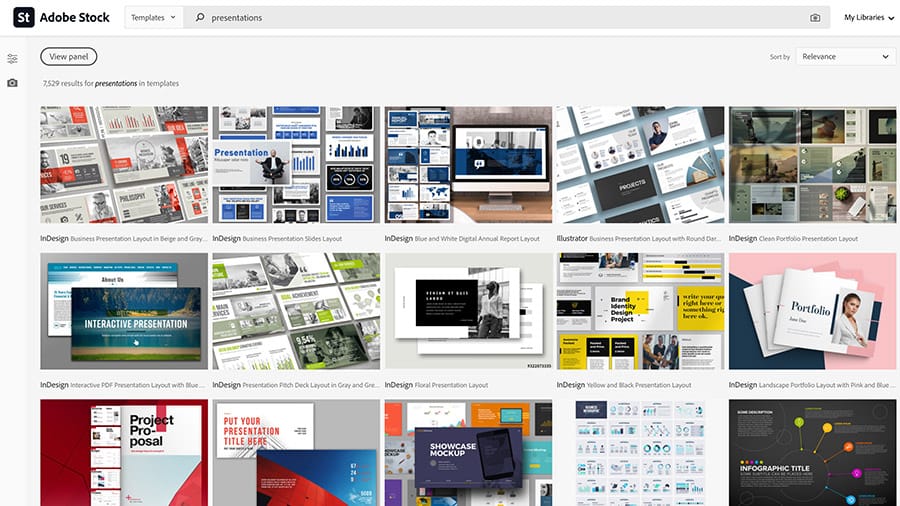Click the Adobe Stock St logo icon
This screenshot has height=506, width=900.
(x=24, y=17)
